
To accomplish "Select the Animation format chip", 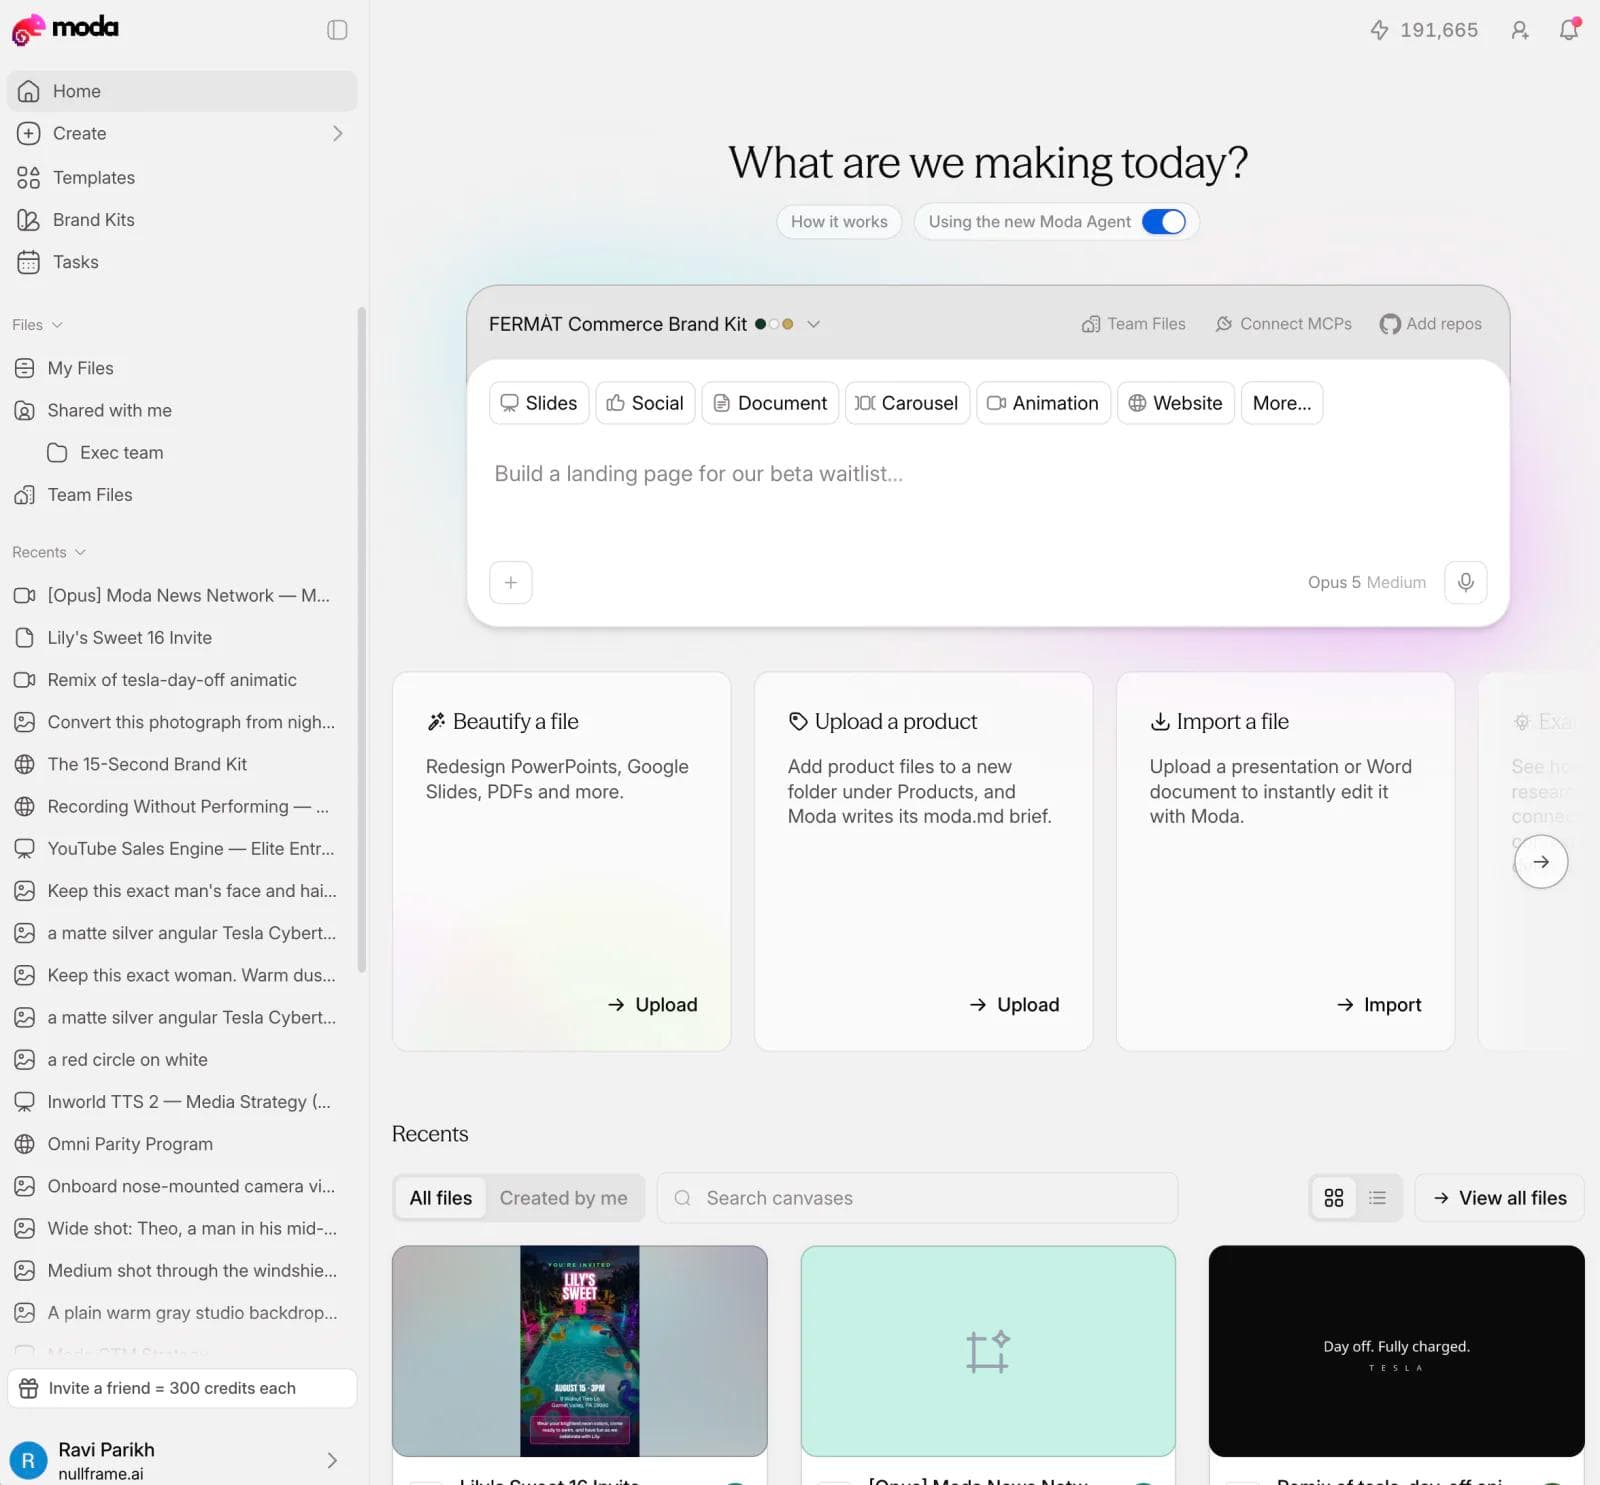I will 1043,403.
